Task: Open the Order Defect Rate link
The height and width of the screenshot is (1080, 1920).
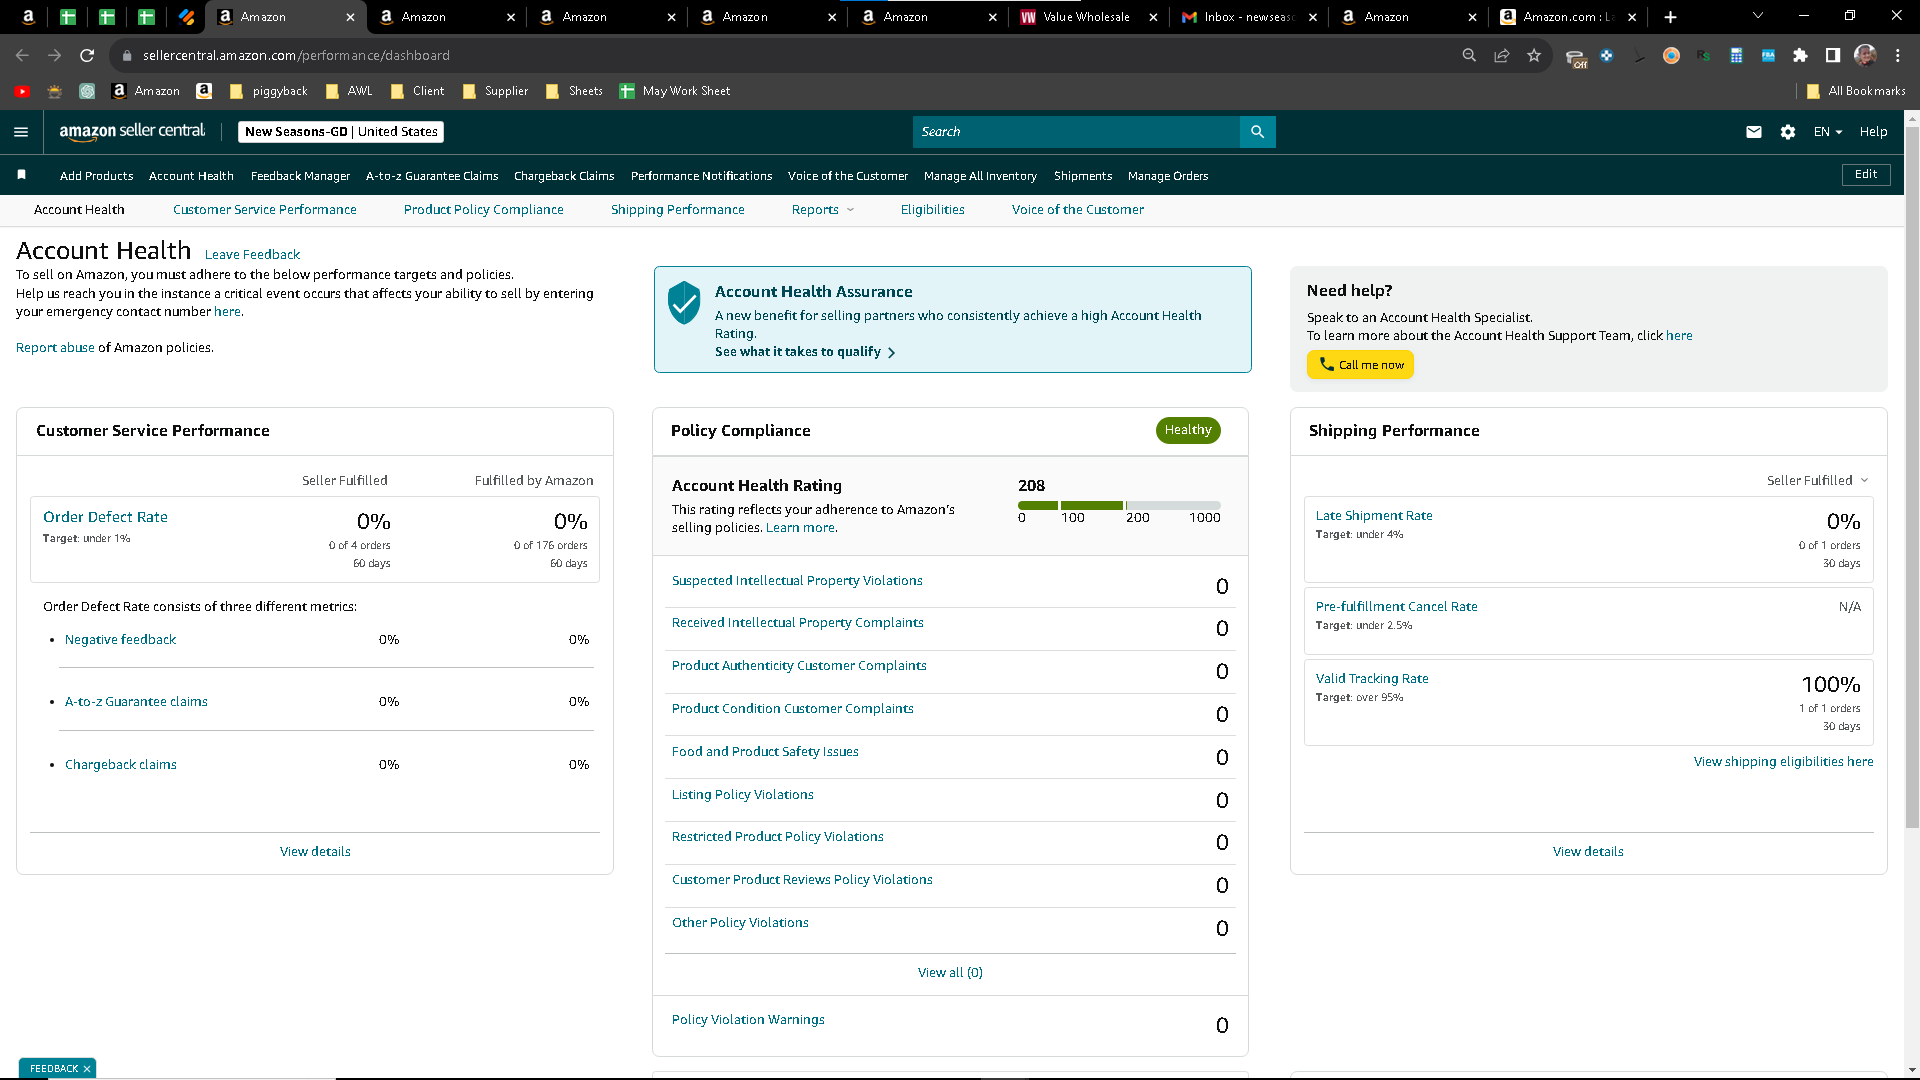Action: (x=105, y=517)
